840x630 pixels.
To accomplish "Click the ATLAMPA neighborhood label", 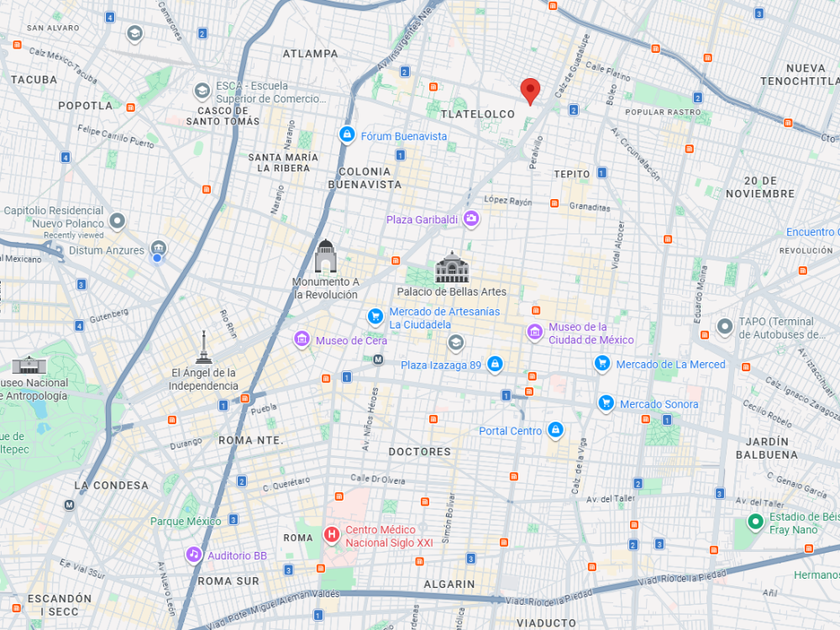I will tap(310, 54).
